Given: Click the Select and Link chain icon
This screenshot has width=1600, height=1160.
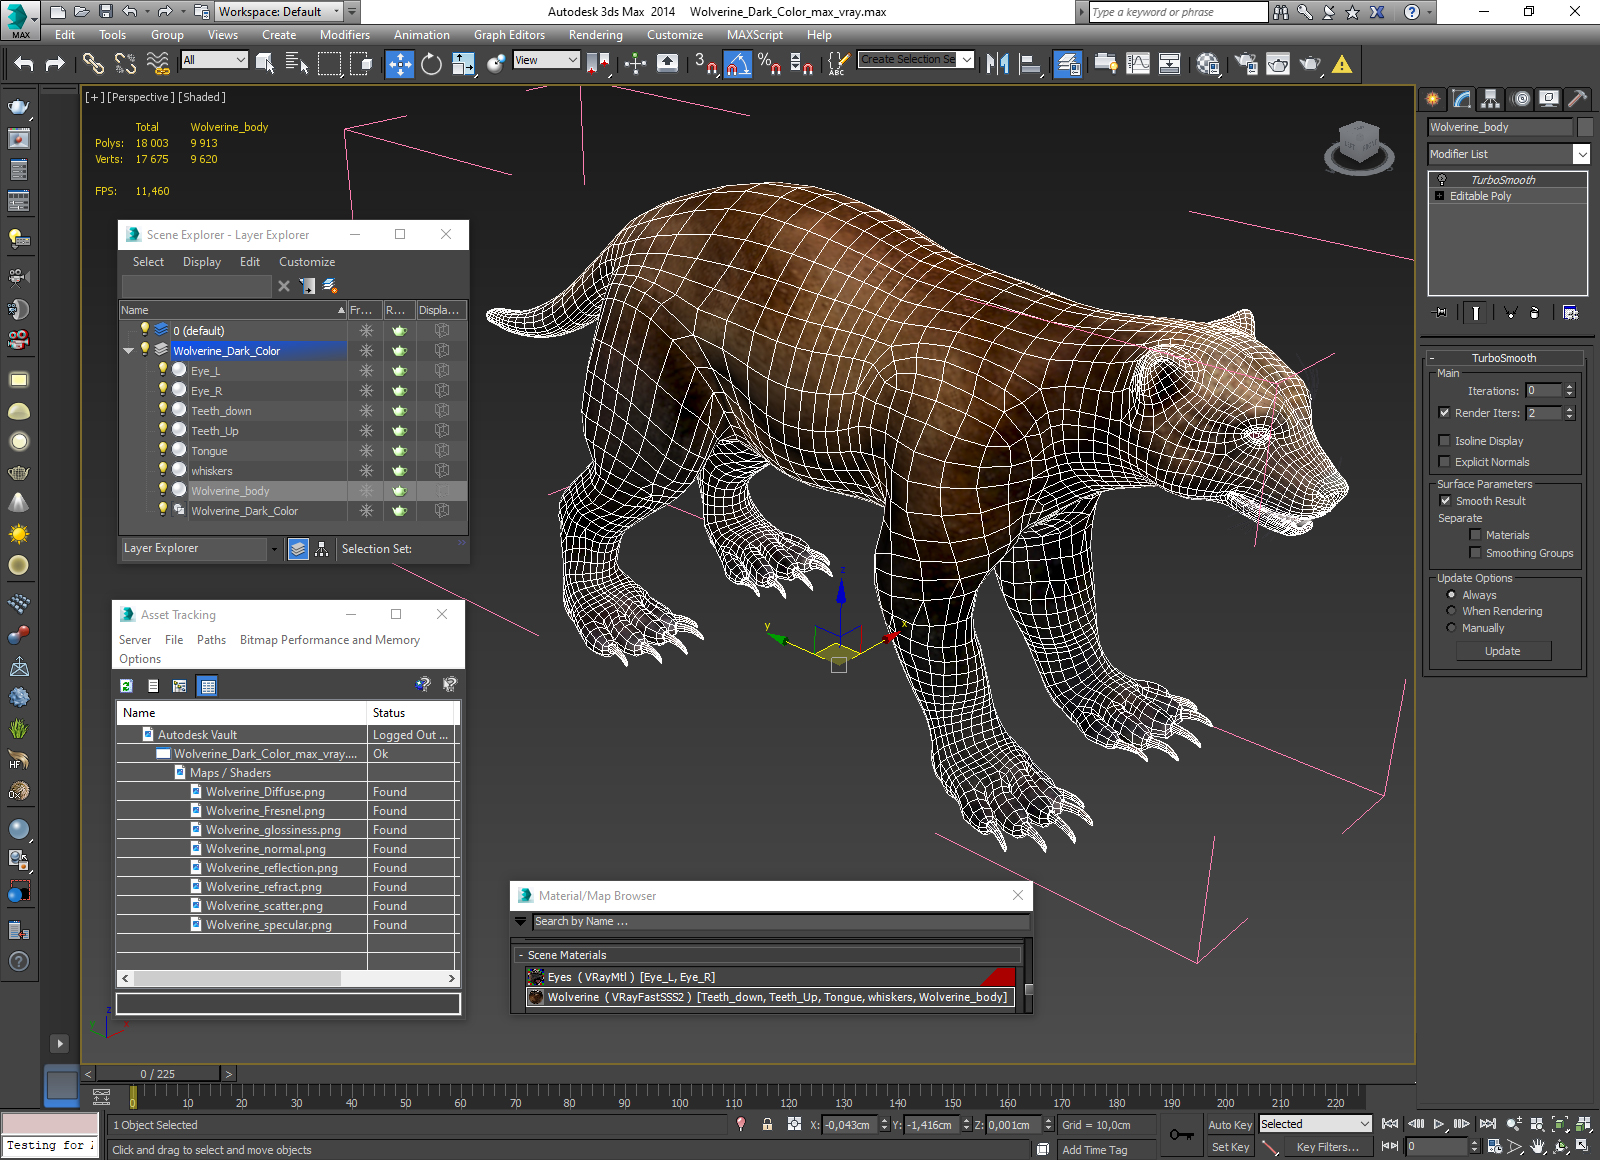Looking at the screenshot, I should [x=93, y=64].
